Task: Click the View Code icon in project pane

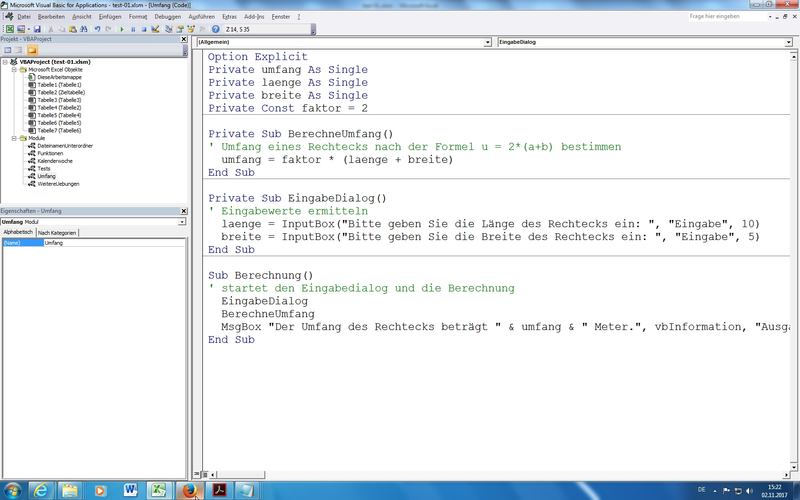Action: tap(8, 49)
